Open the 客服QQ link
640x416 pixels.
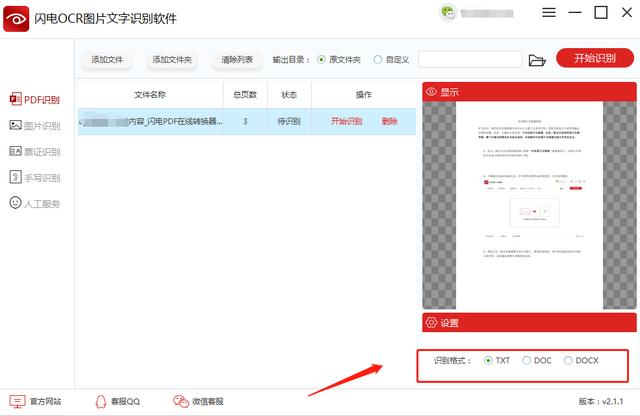[117, 402]
